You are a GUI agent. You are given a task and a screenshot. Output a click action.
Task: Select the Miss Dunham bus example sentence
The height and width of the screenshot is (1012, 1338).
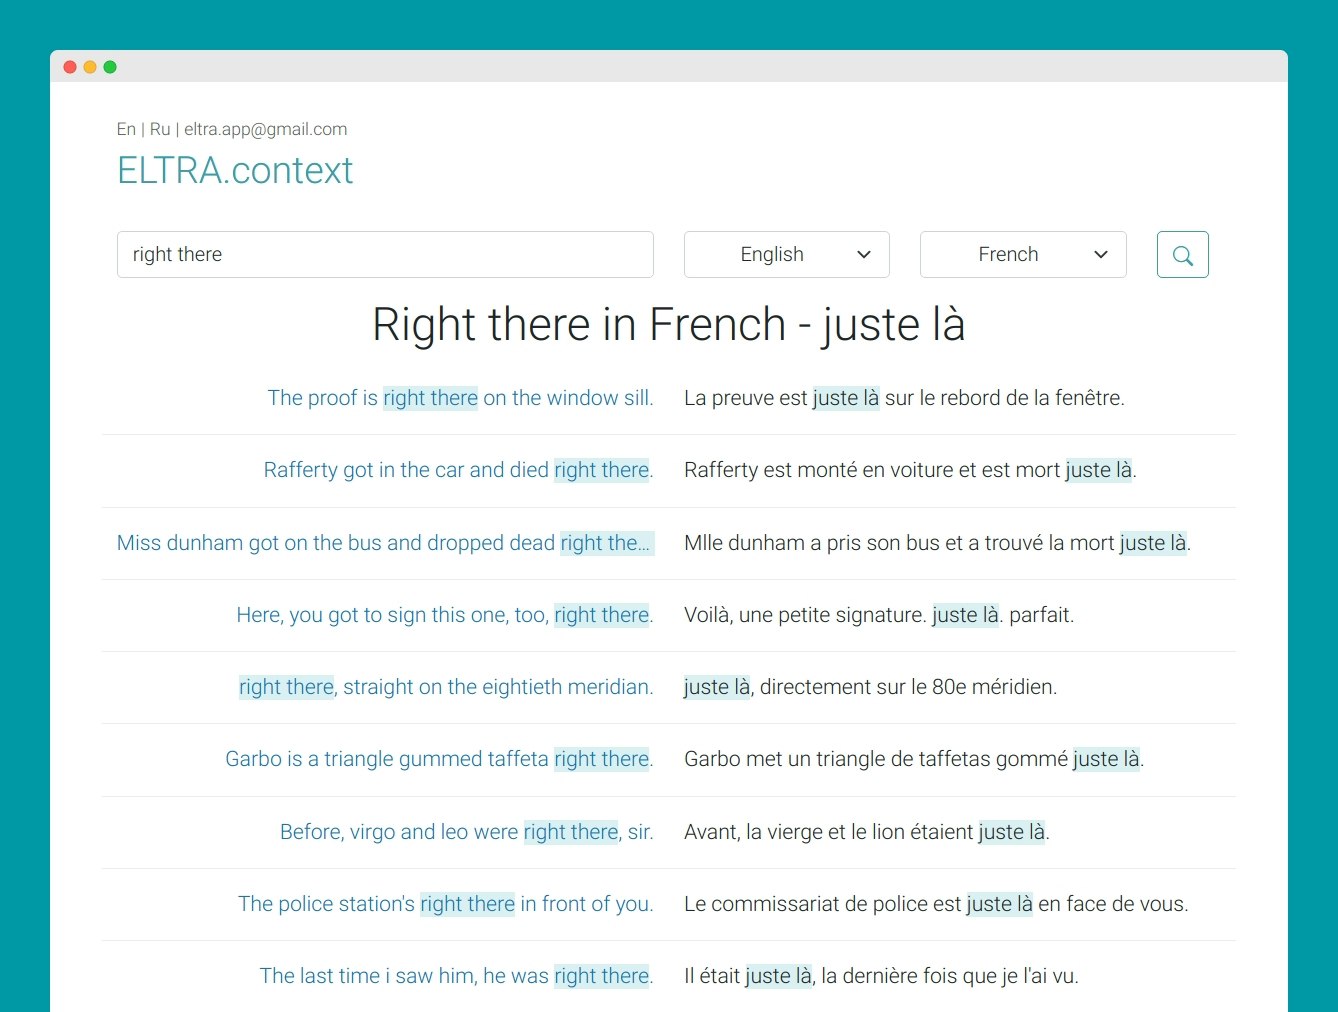pyautogui.click(x=385, y=543)
